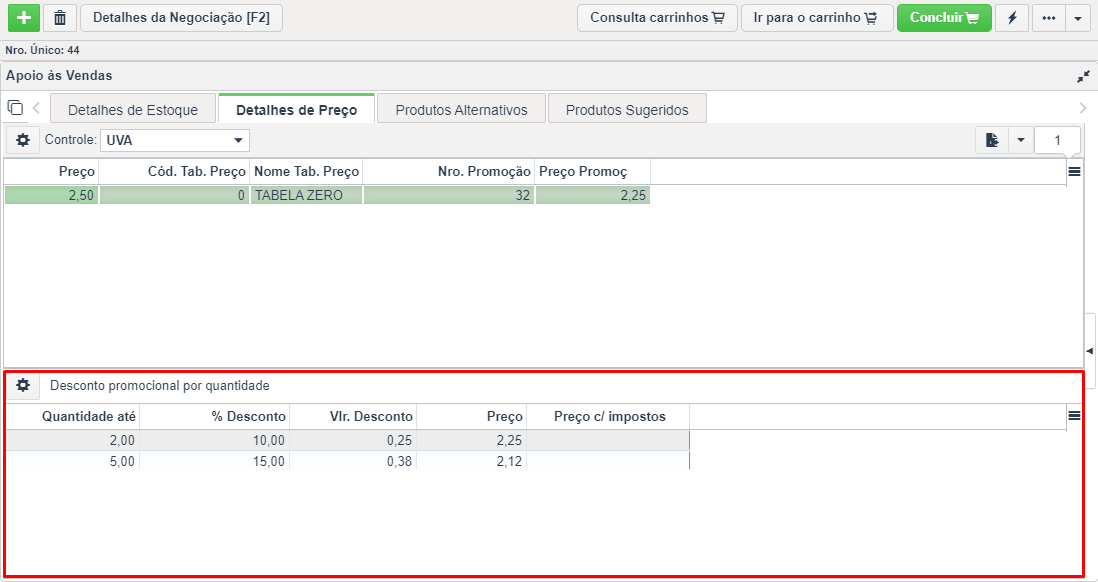Open the Produtos Sugeridos tab
1098x582 pixels.
(627, 109)
